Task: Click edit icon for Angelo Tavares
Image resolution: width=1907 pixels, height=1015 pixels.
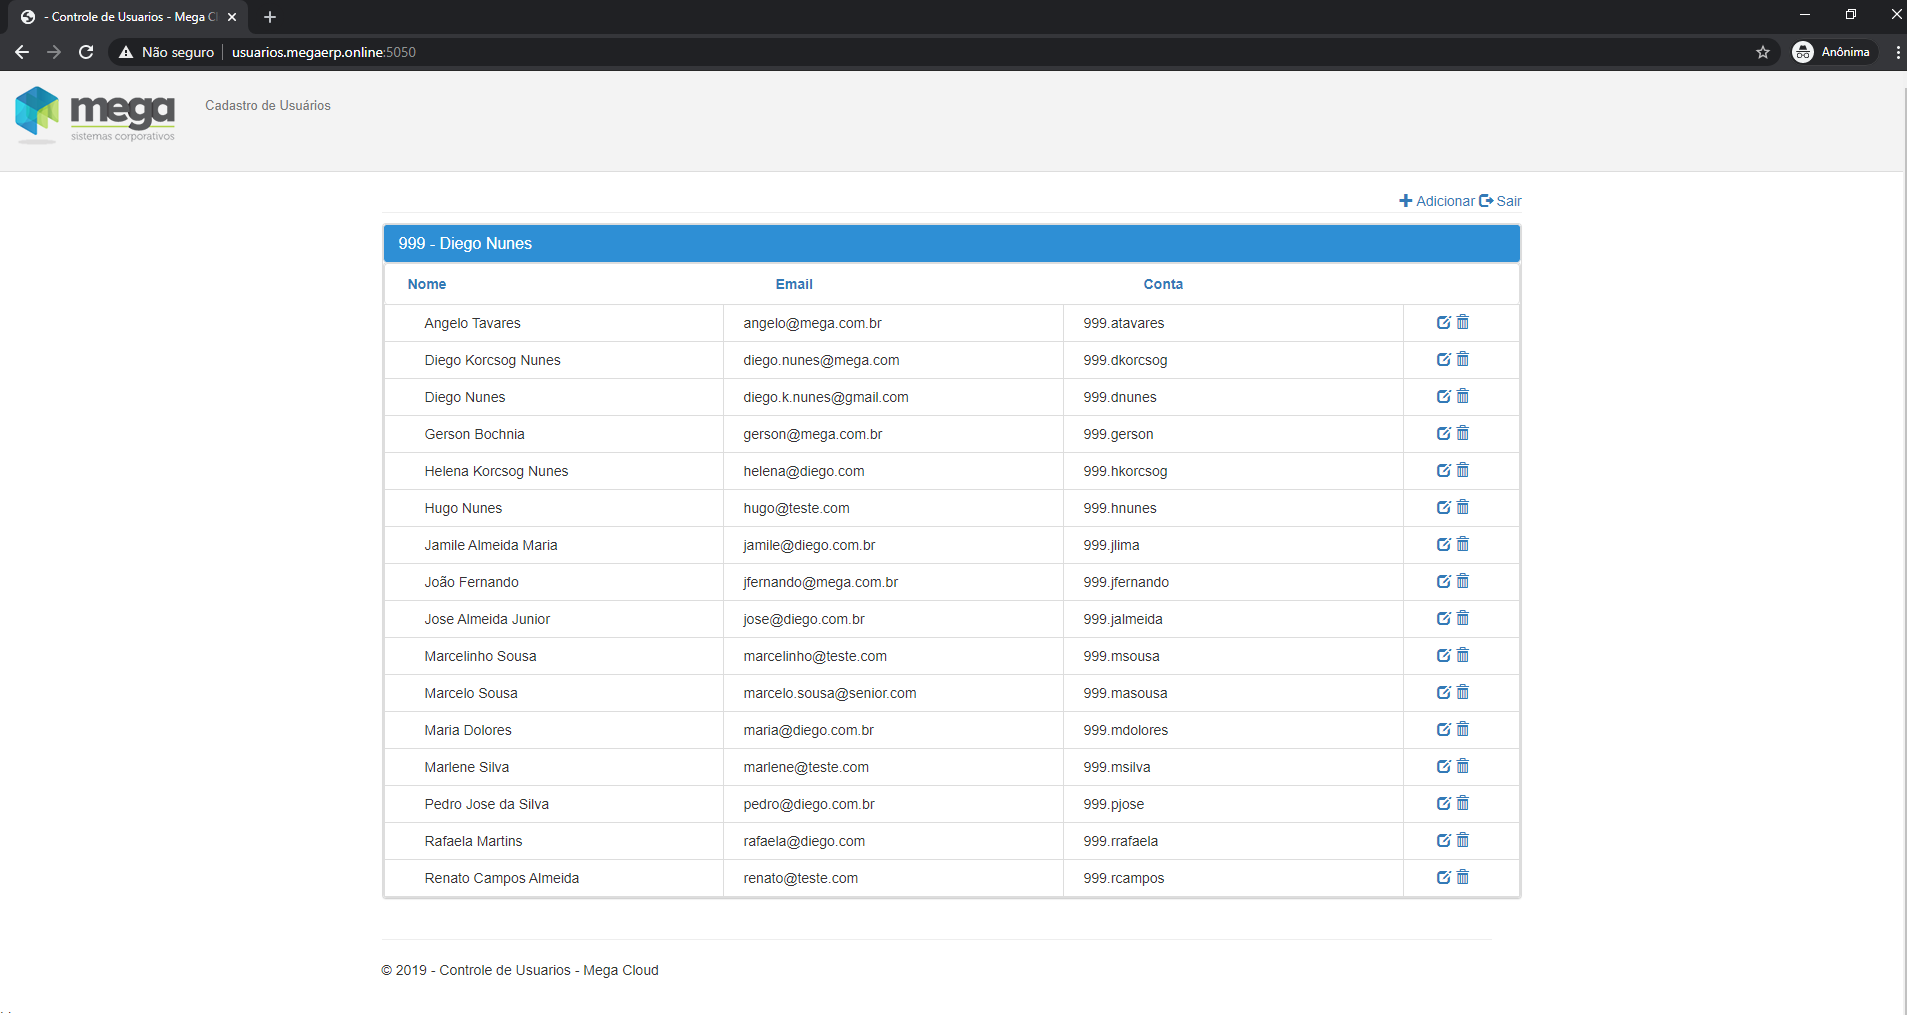Action: click(x=1443, y=322)
